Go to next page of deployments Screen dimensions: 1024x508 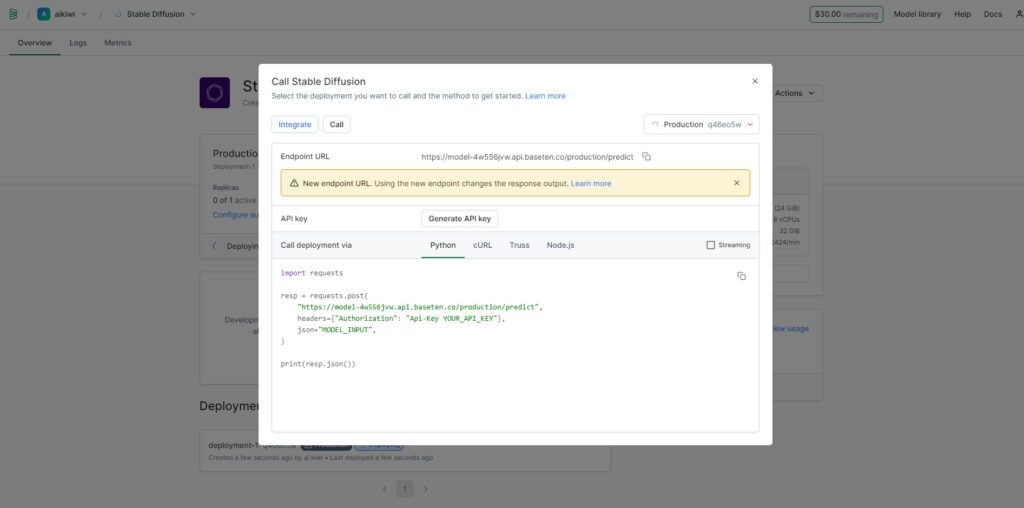(x=426, y=488)
